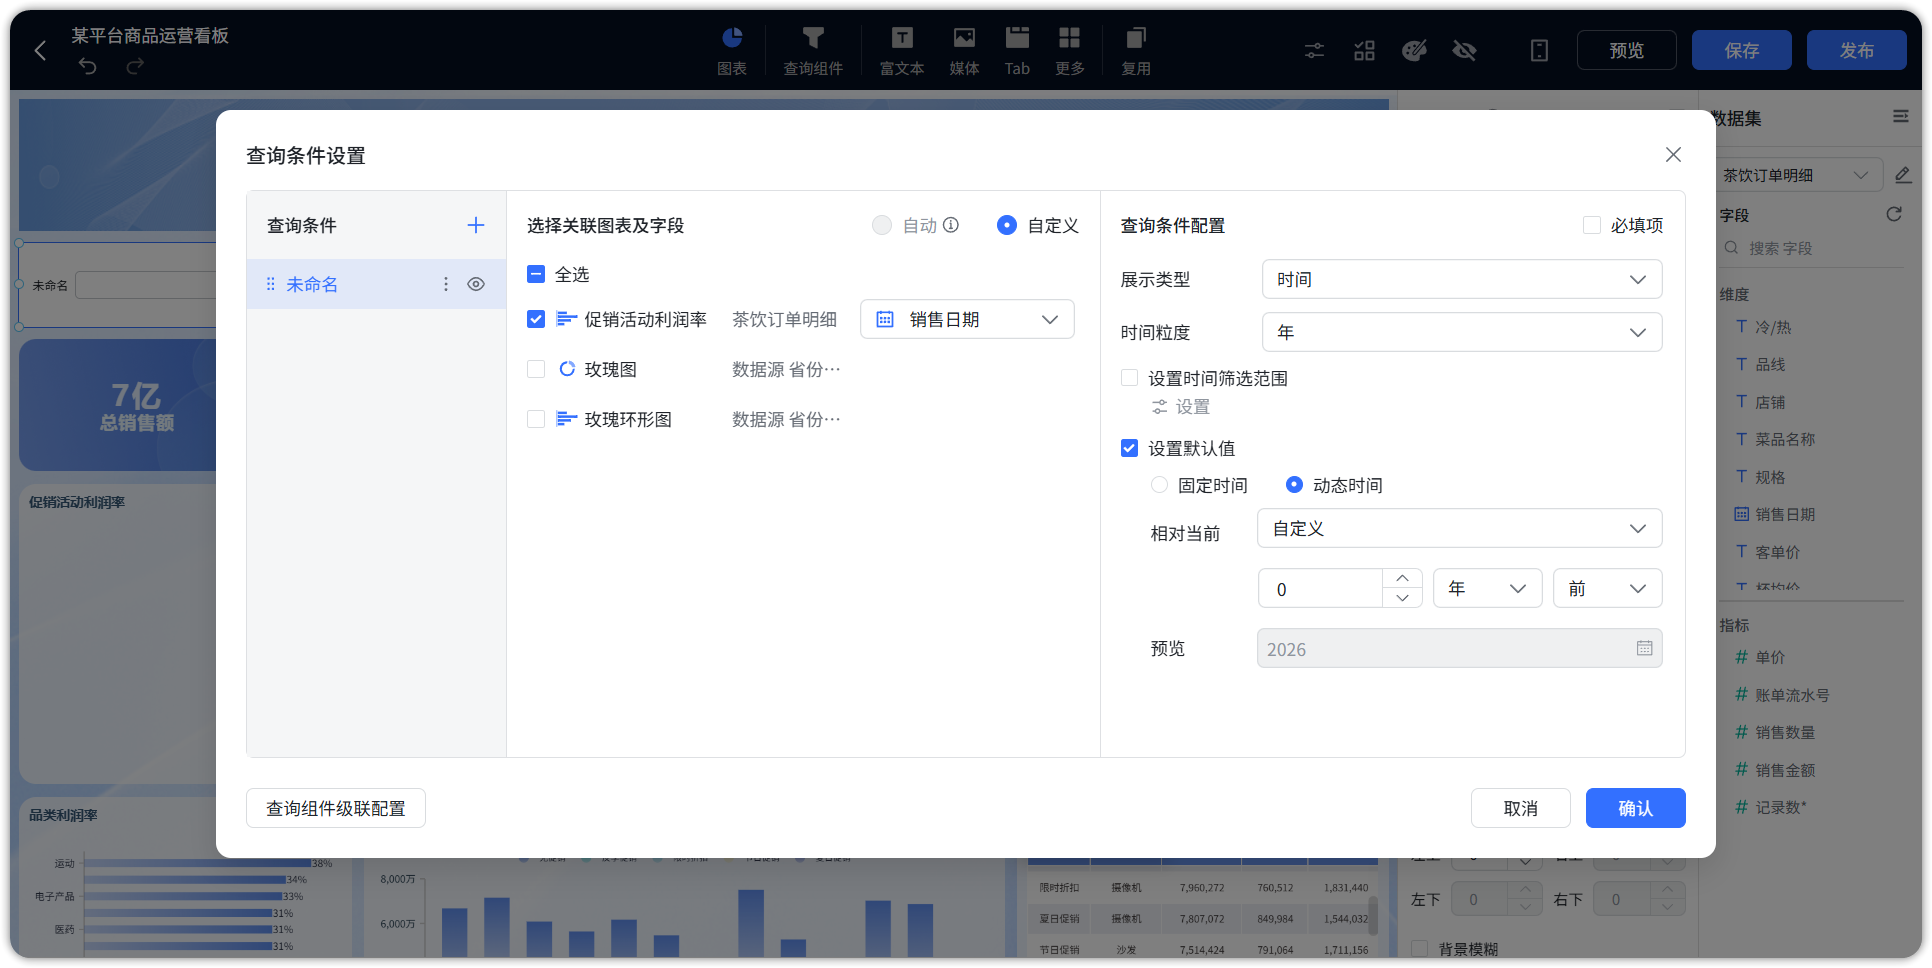This screenshot has height=968, width=1932.
Task: Open the 相对当前 dropdown showing 自定义
Action: pyautogui.click(x=1459, y=528)
